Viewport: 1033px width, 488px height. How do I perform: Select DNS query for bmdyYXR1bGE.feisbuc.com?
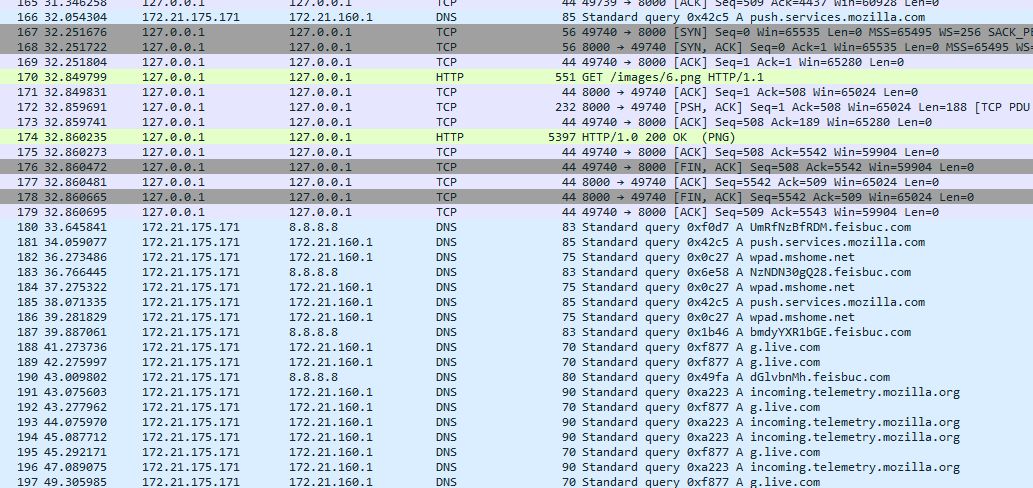pos(516,333)
